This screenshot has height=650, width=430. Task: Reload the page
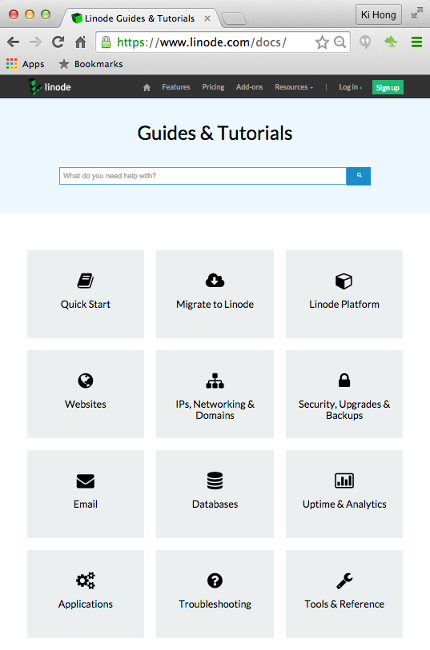[x=58, y=42]
